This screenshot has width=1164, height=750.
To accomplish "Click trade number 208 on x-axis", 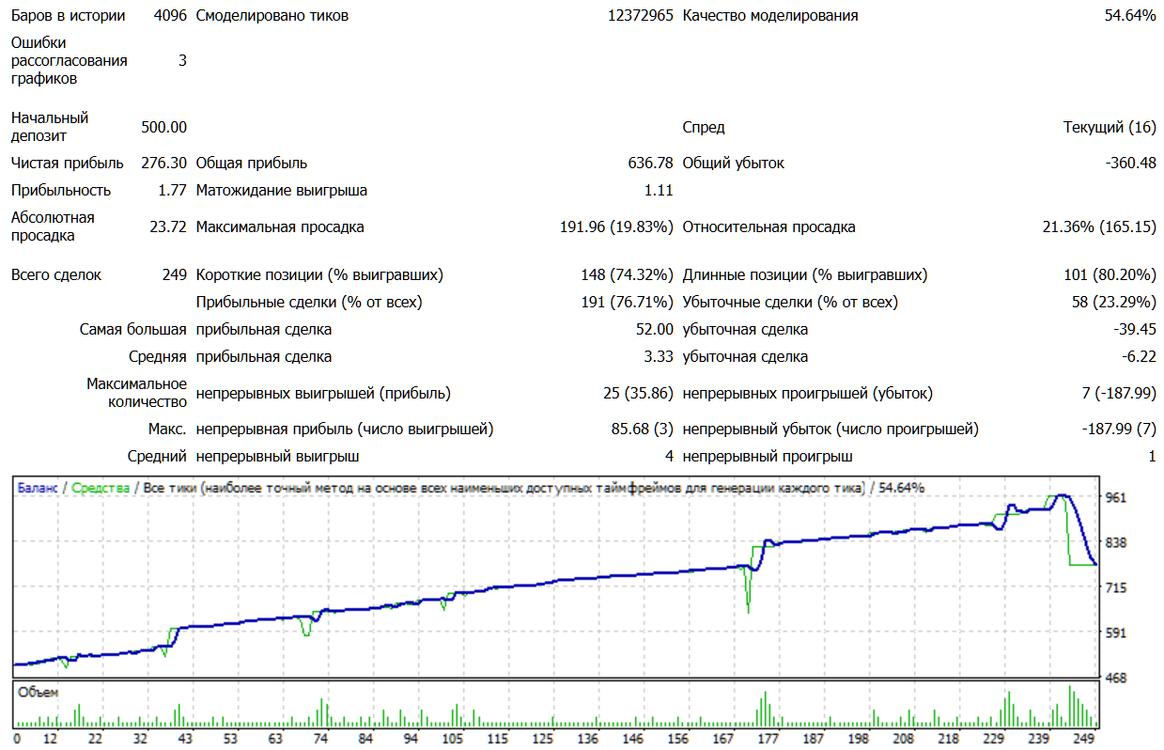I will [903, 739].
